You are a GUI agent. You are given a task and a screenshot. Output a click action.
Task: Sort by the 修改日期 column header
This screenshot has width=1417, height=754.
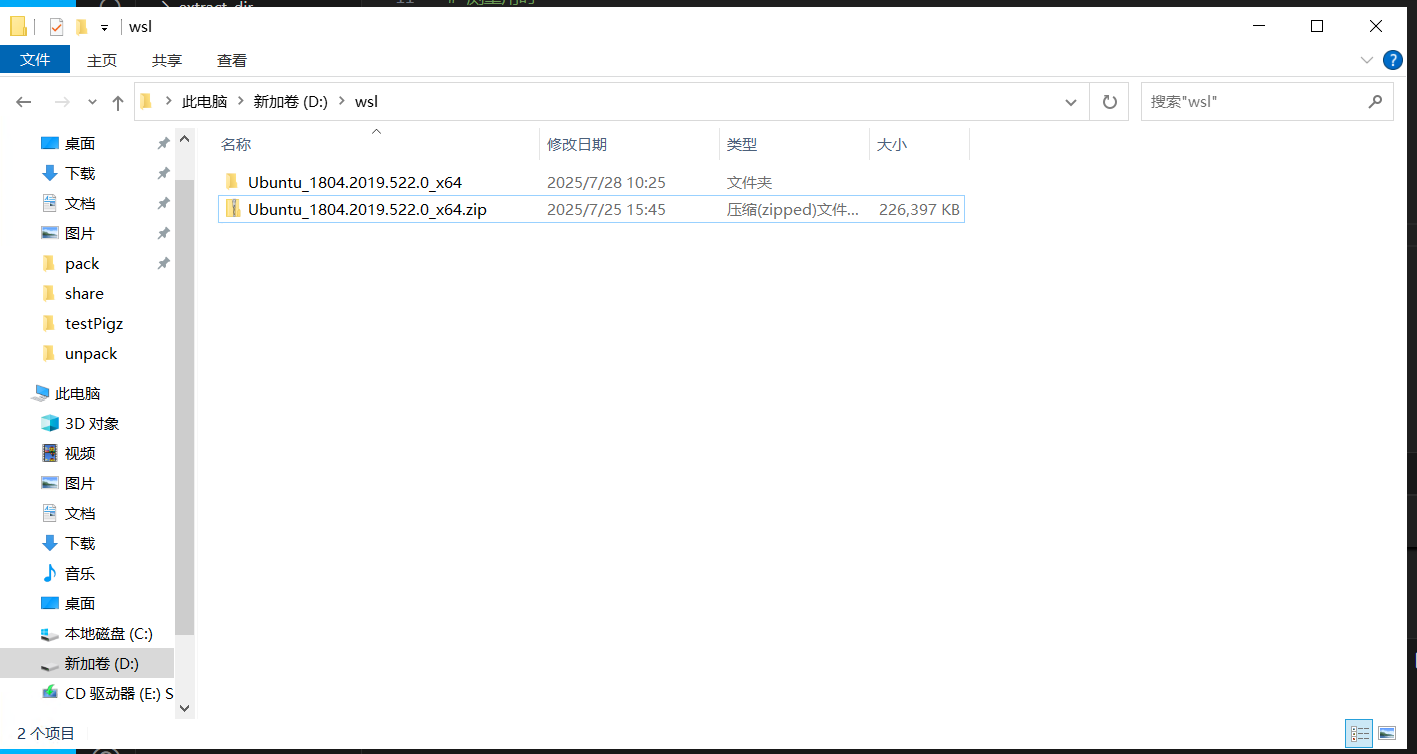(x=577, y=144)
